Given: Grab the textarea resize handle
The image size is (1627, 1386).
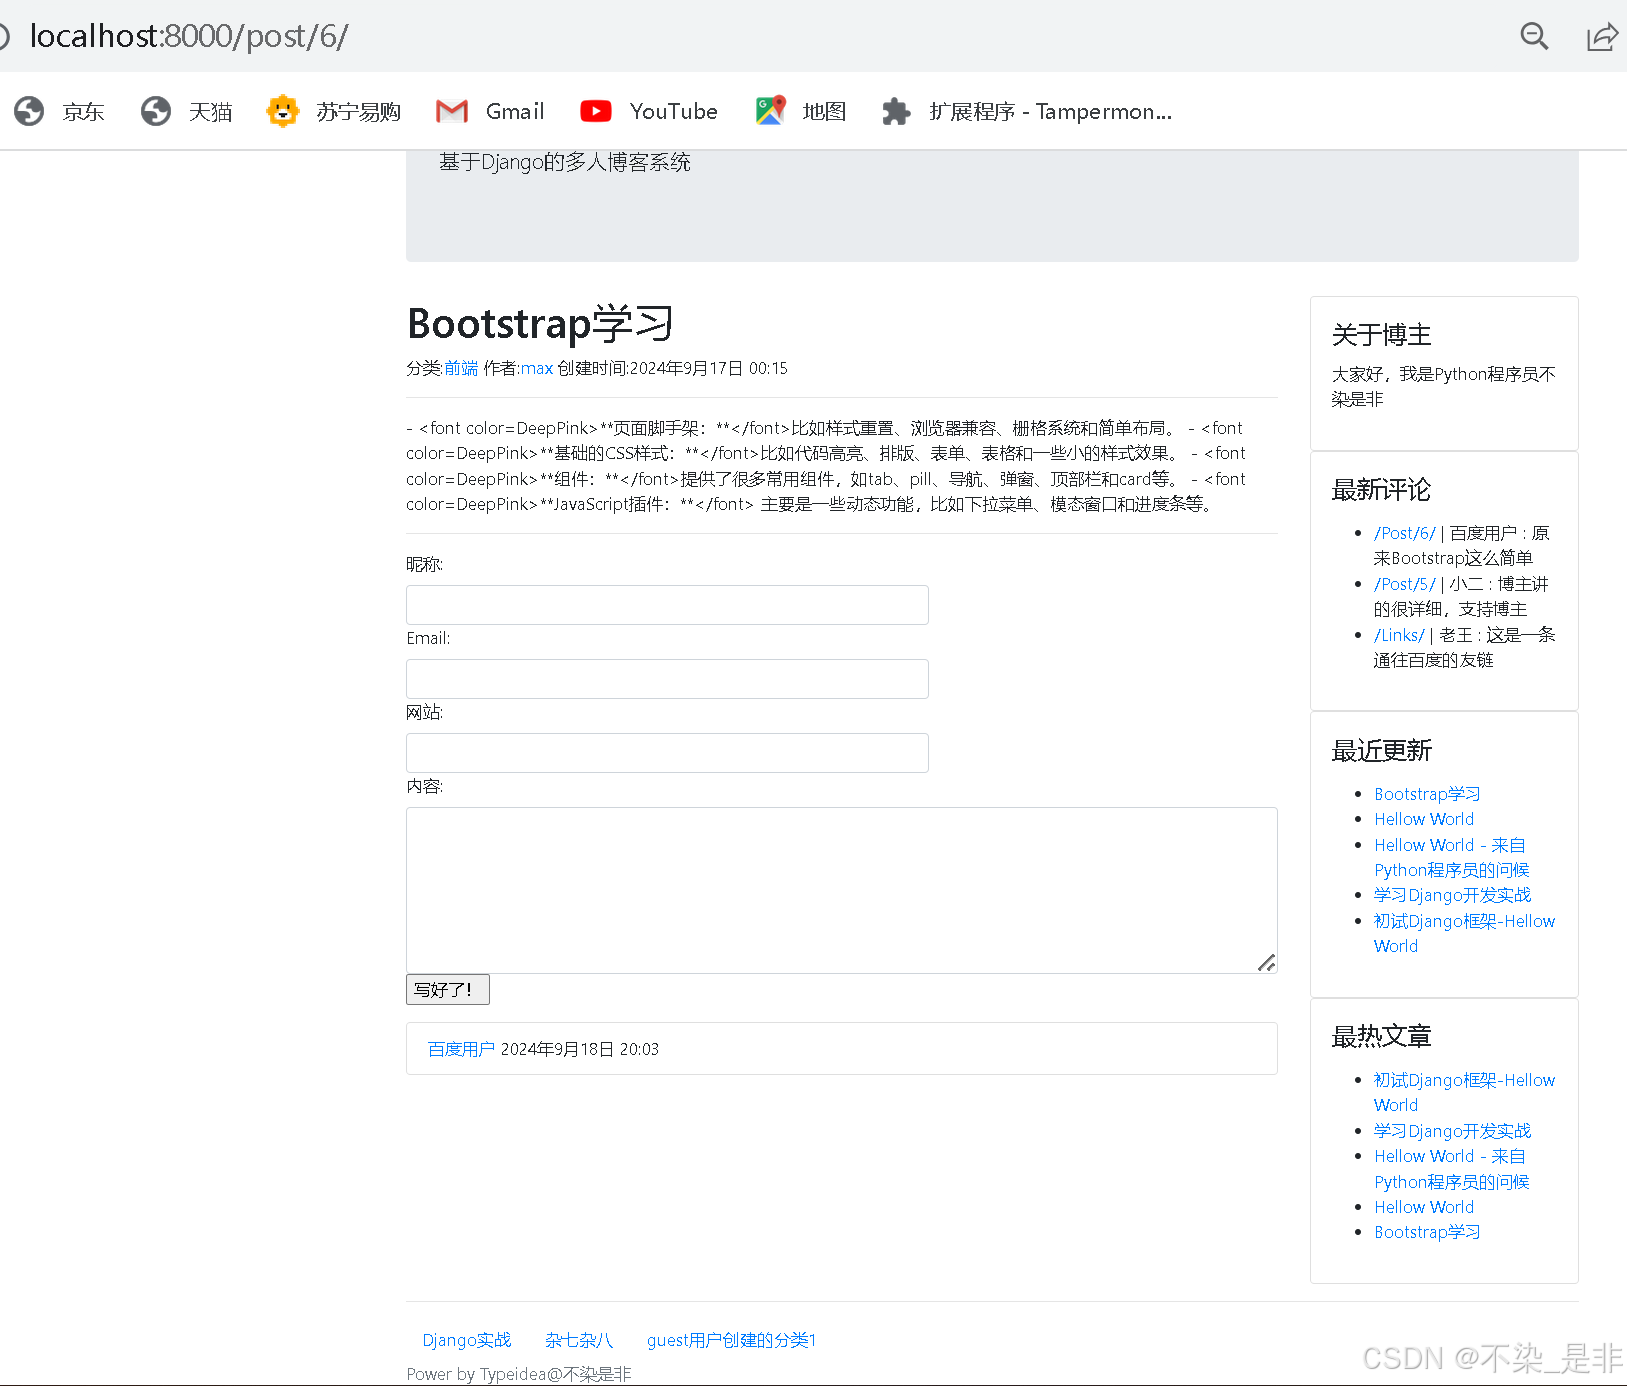Looking at the screenshot, I should tap(1266, 963).
